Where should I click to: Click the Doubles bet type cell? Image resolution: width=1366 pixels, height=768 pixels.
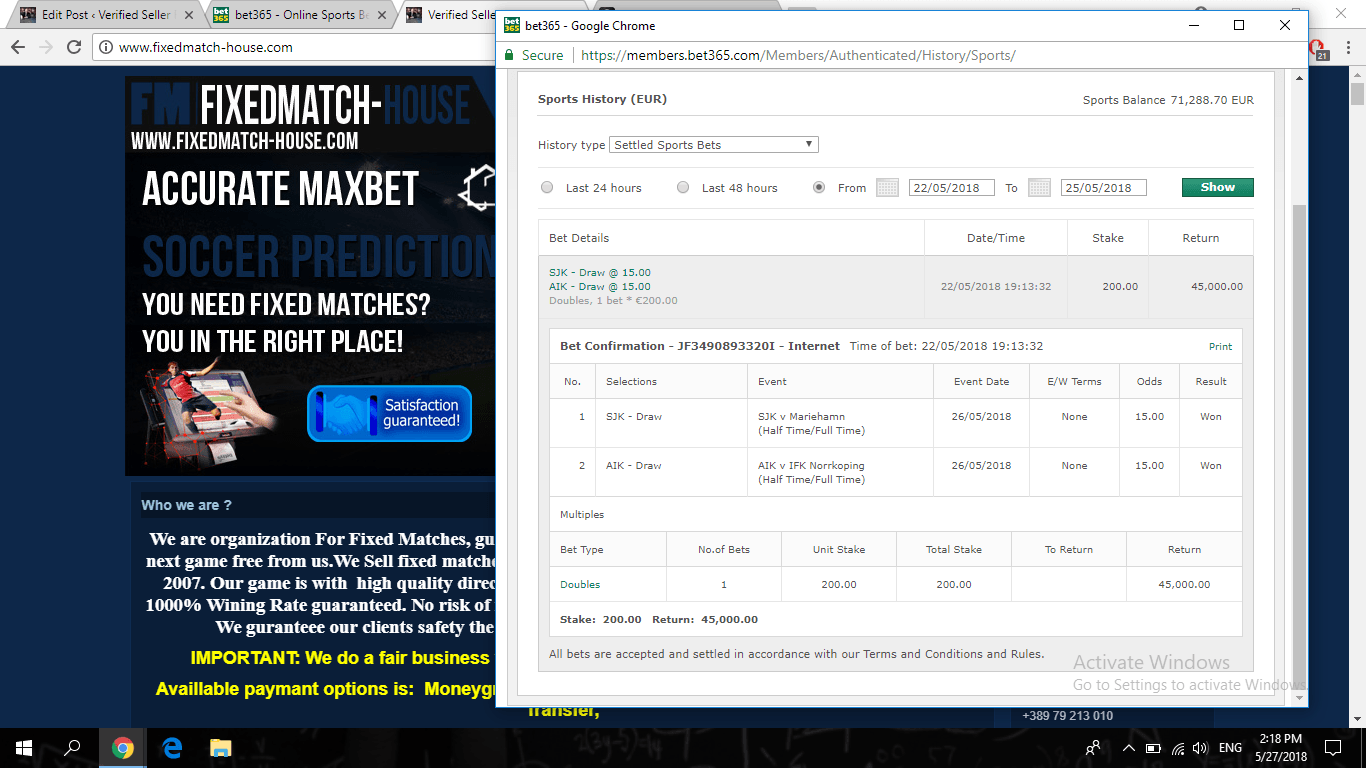(608, 585)
